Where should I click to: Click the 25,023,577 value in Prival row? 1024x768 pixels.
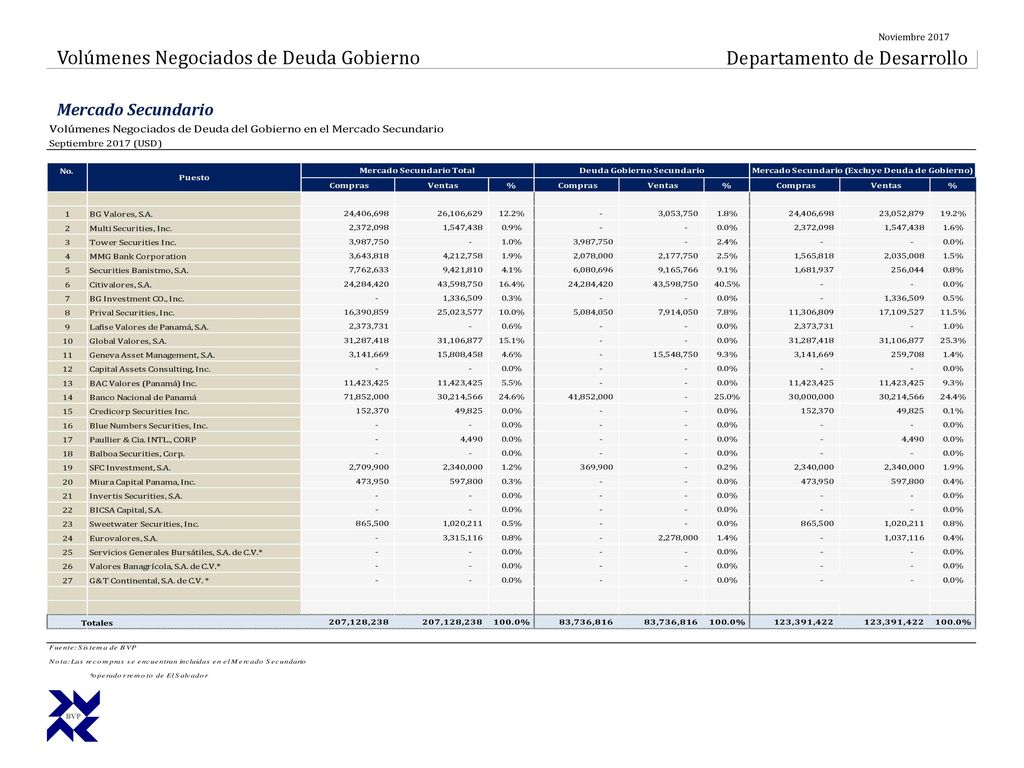click(460, 312)
